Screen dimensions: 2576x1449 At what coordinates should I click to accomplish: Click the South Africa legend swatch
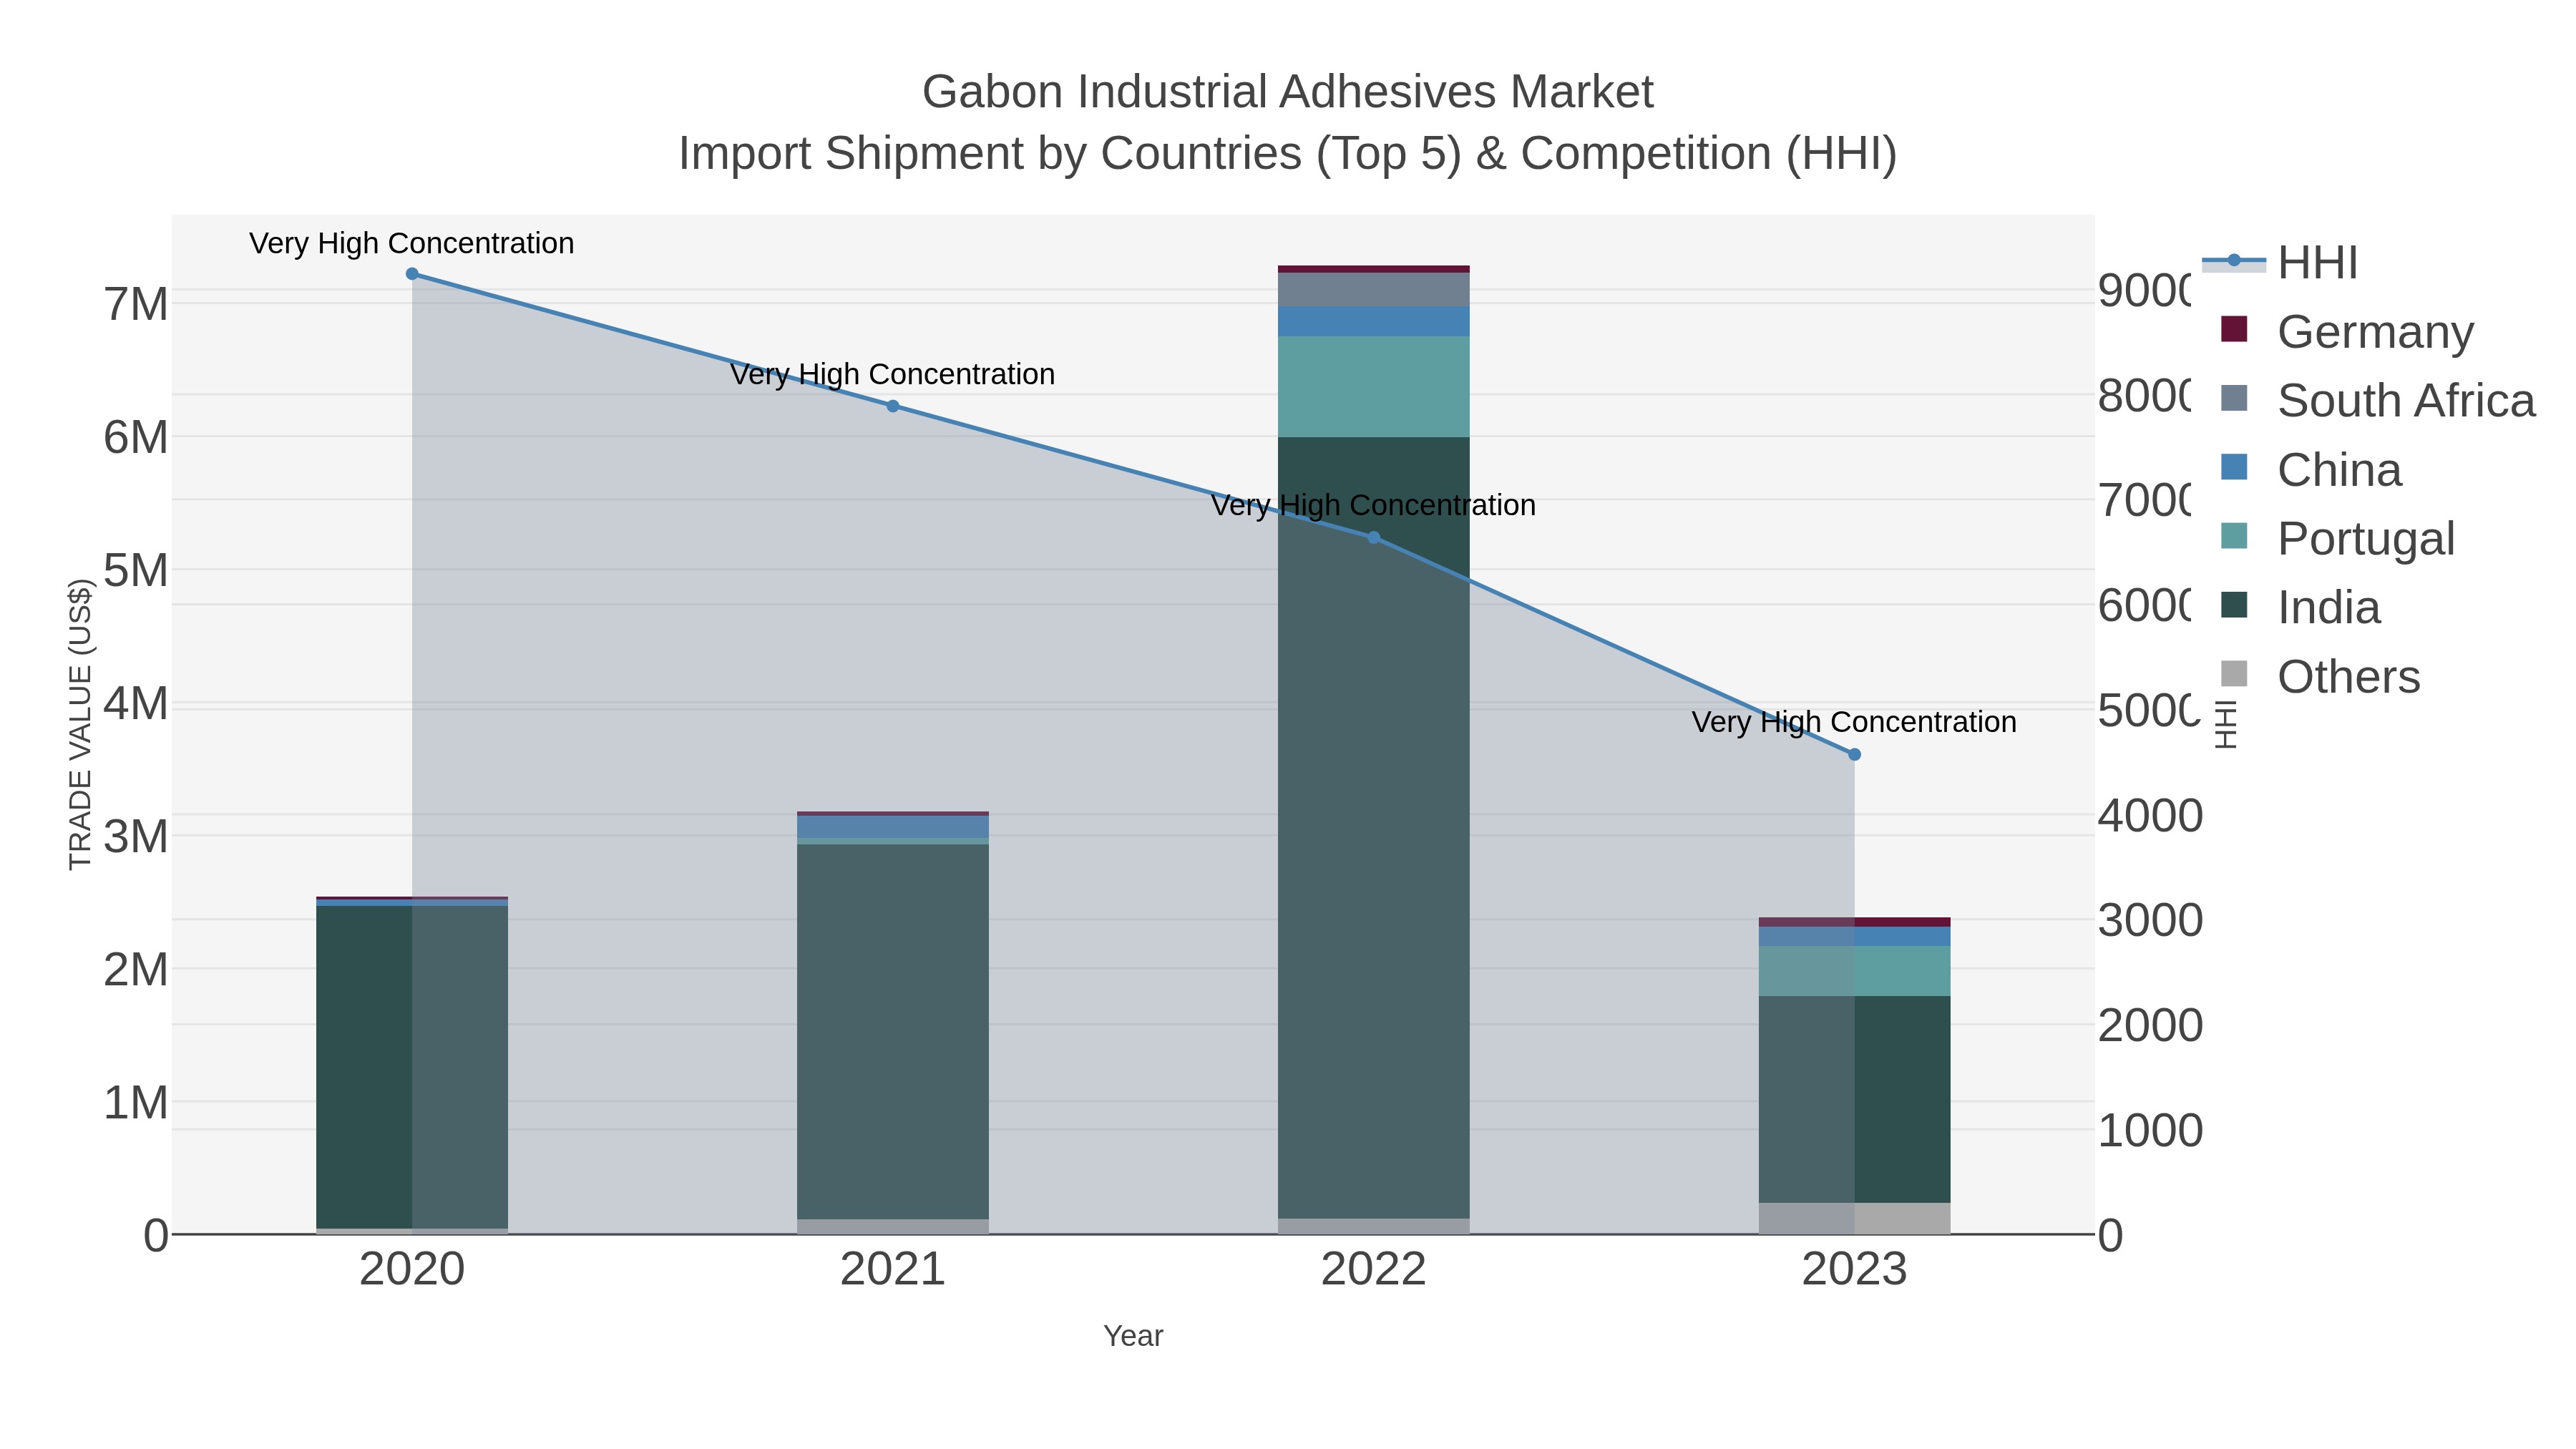tap(2234, 398)
